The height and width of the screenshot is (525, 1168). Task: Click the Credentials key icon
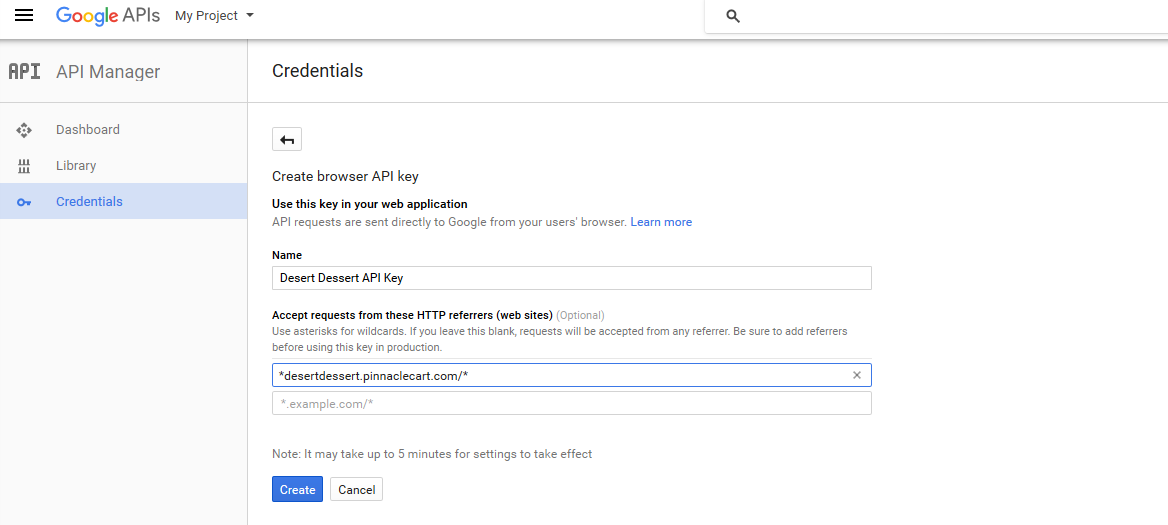(24, 202)
